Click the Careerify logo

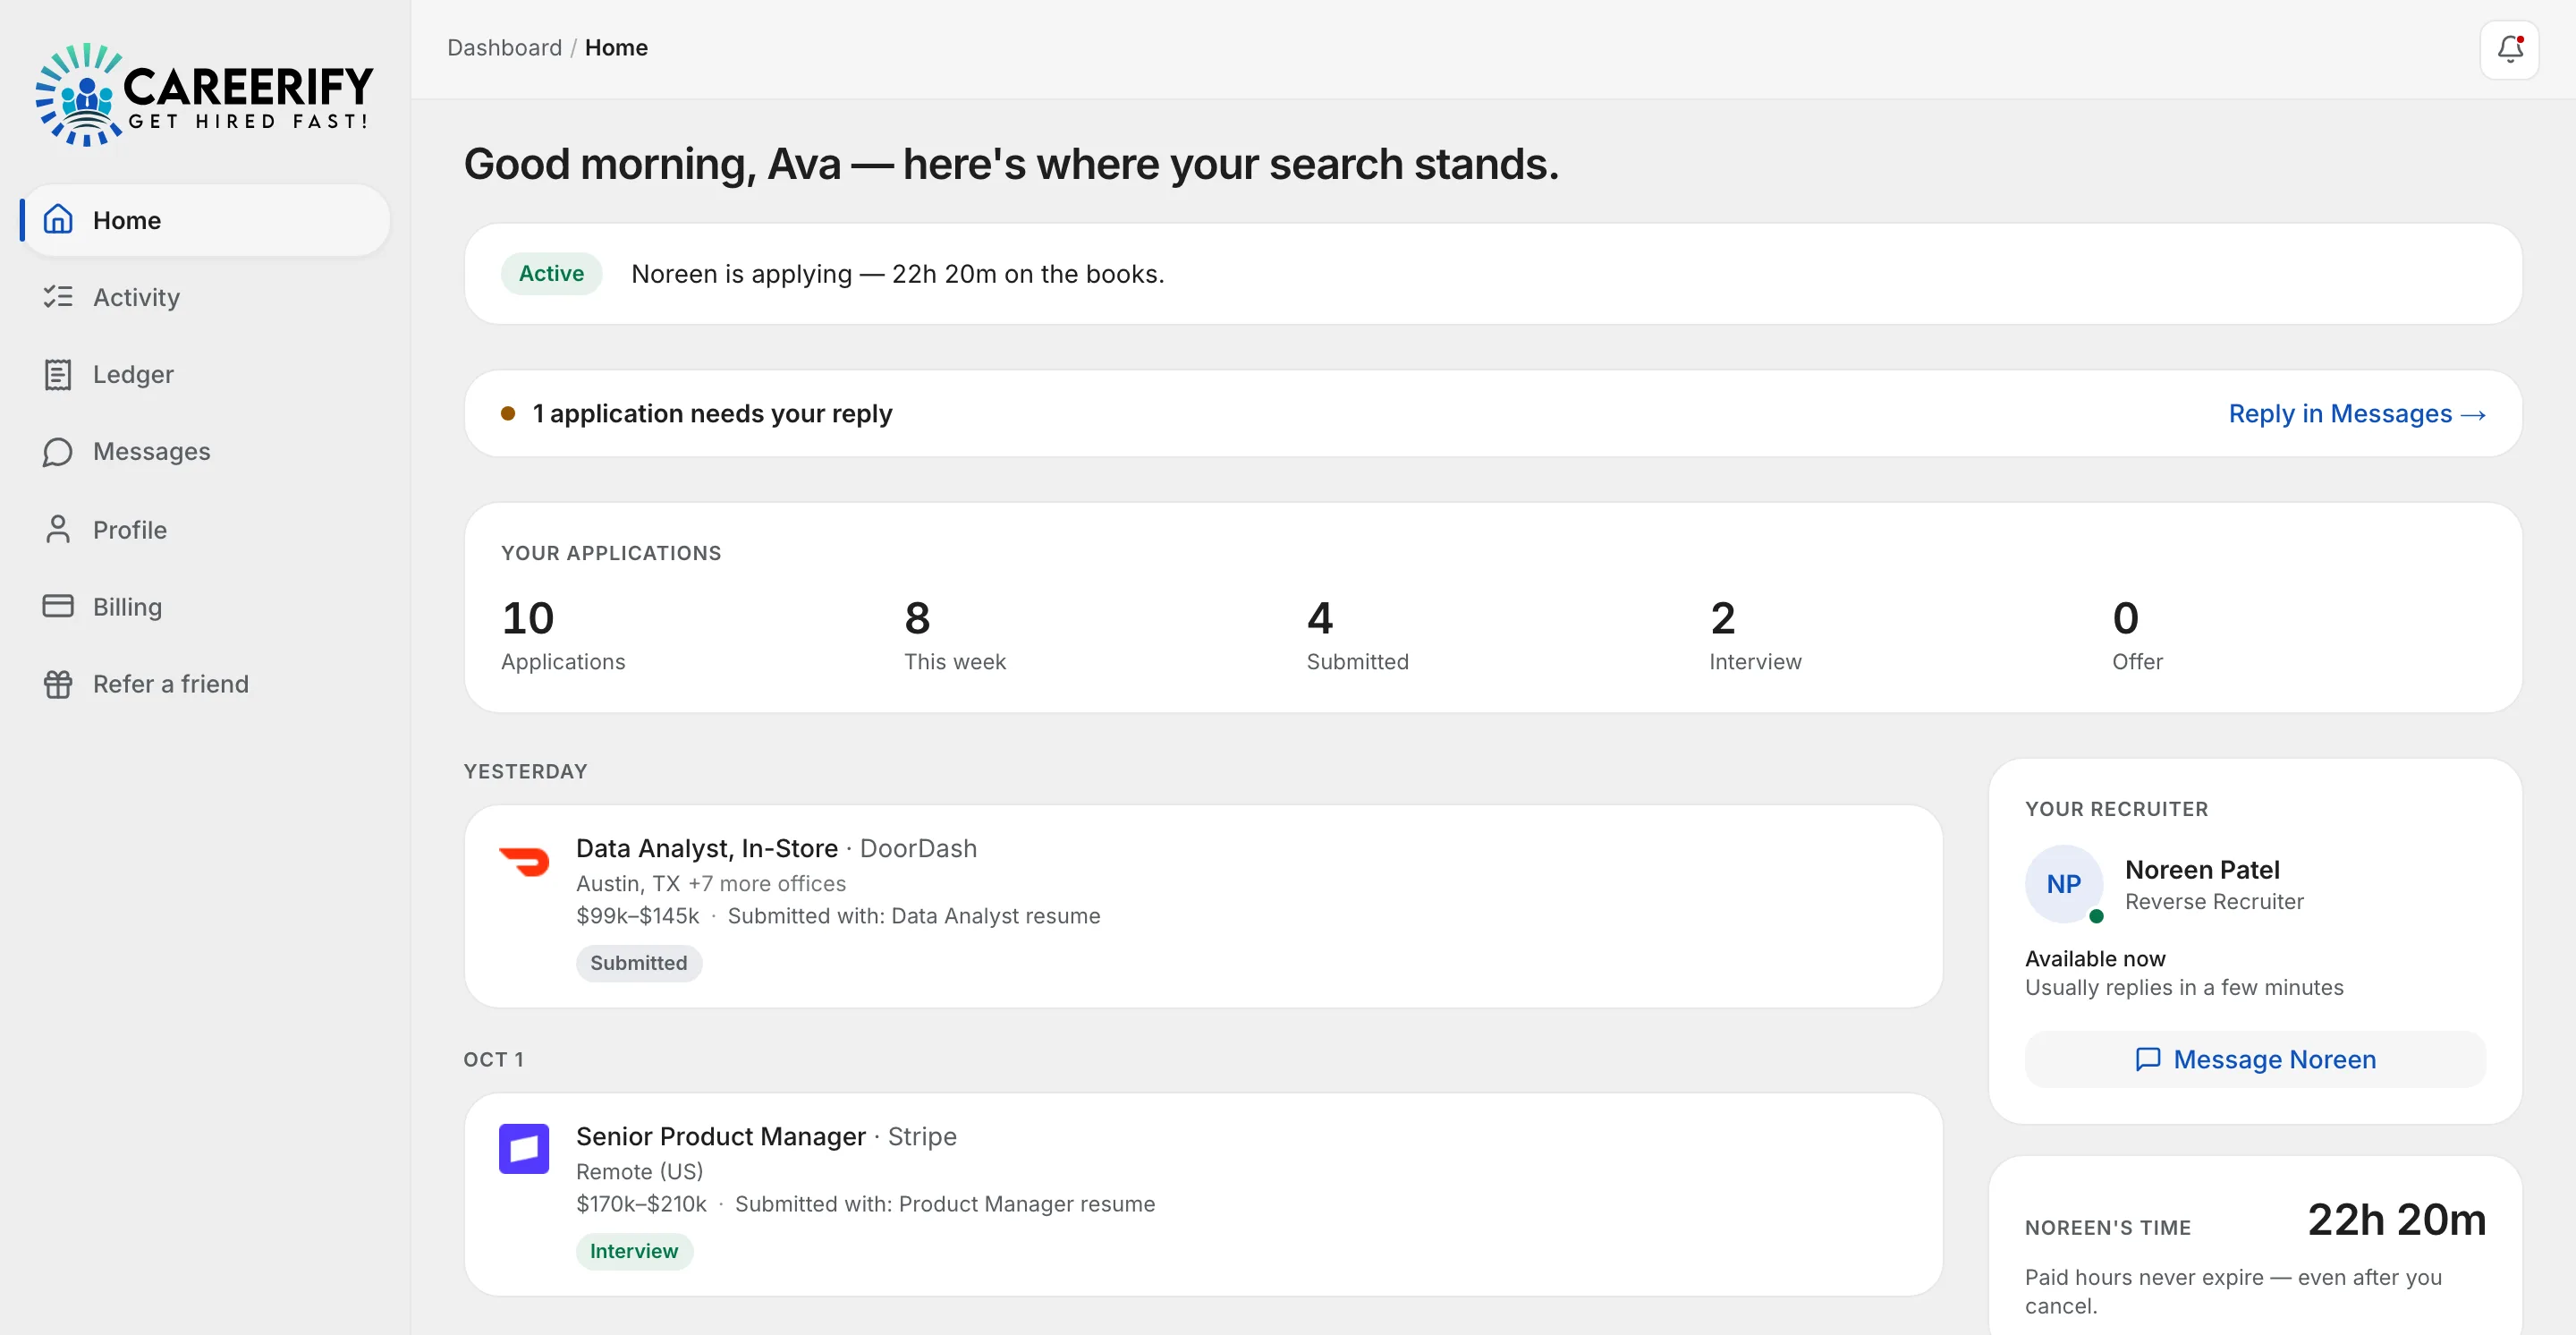204,94
